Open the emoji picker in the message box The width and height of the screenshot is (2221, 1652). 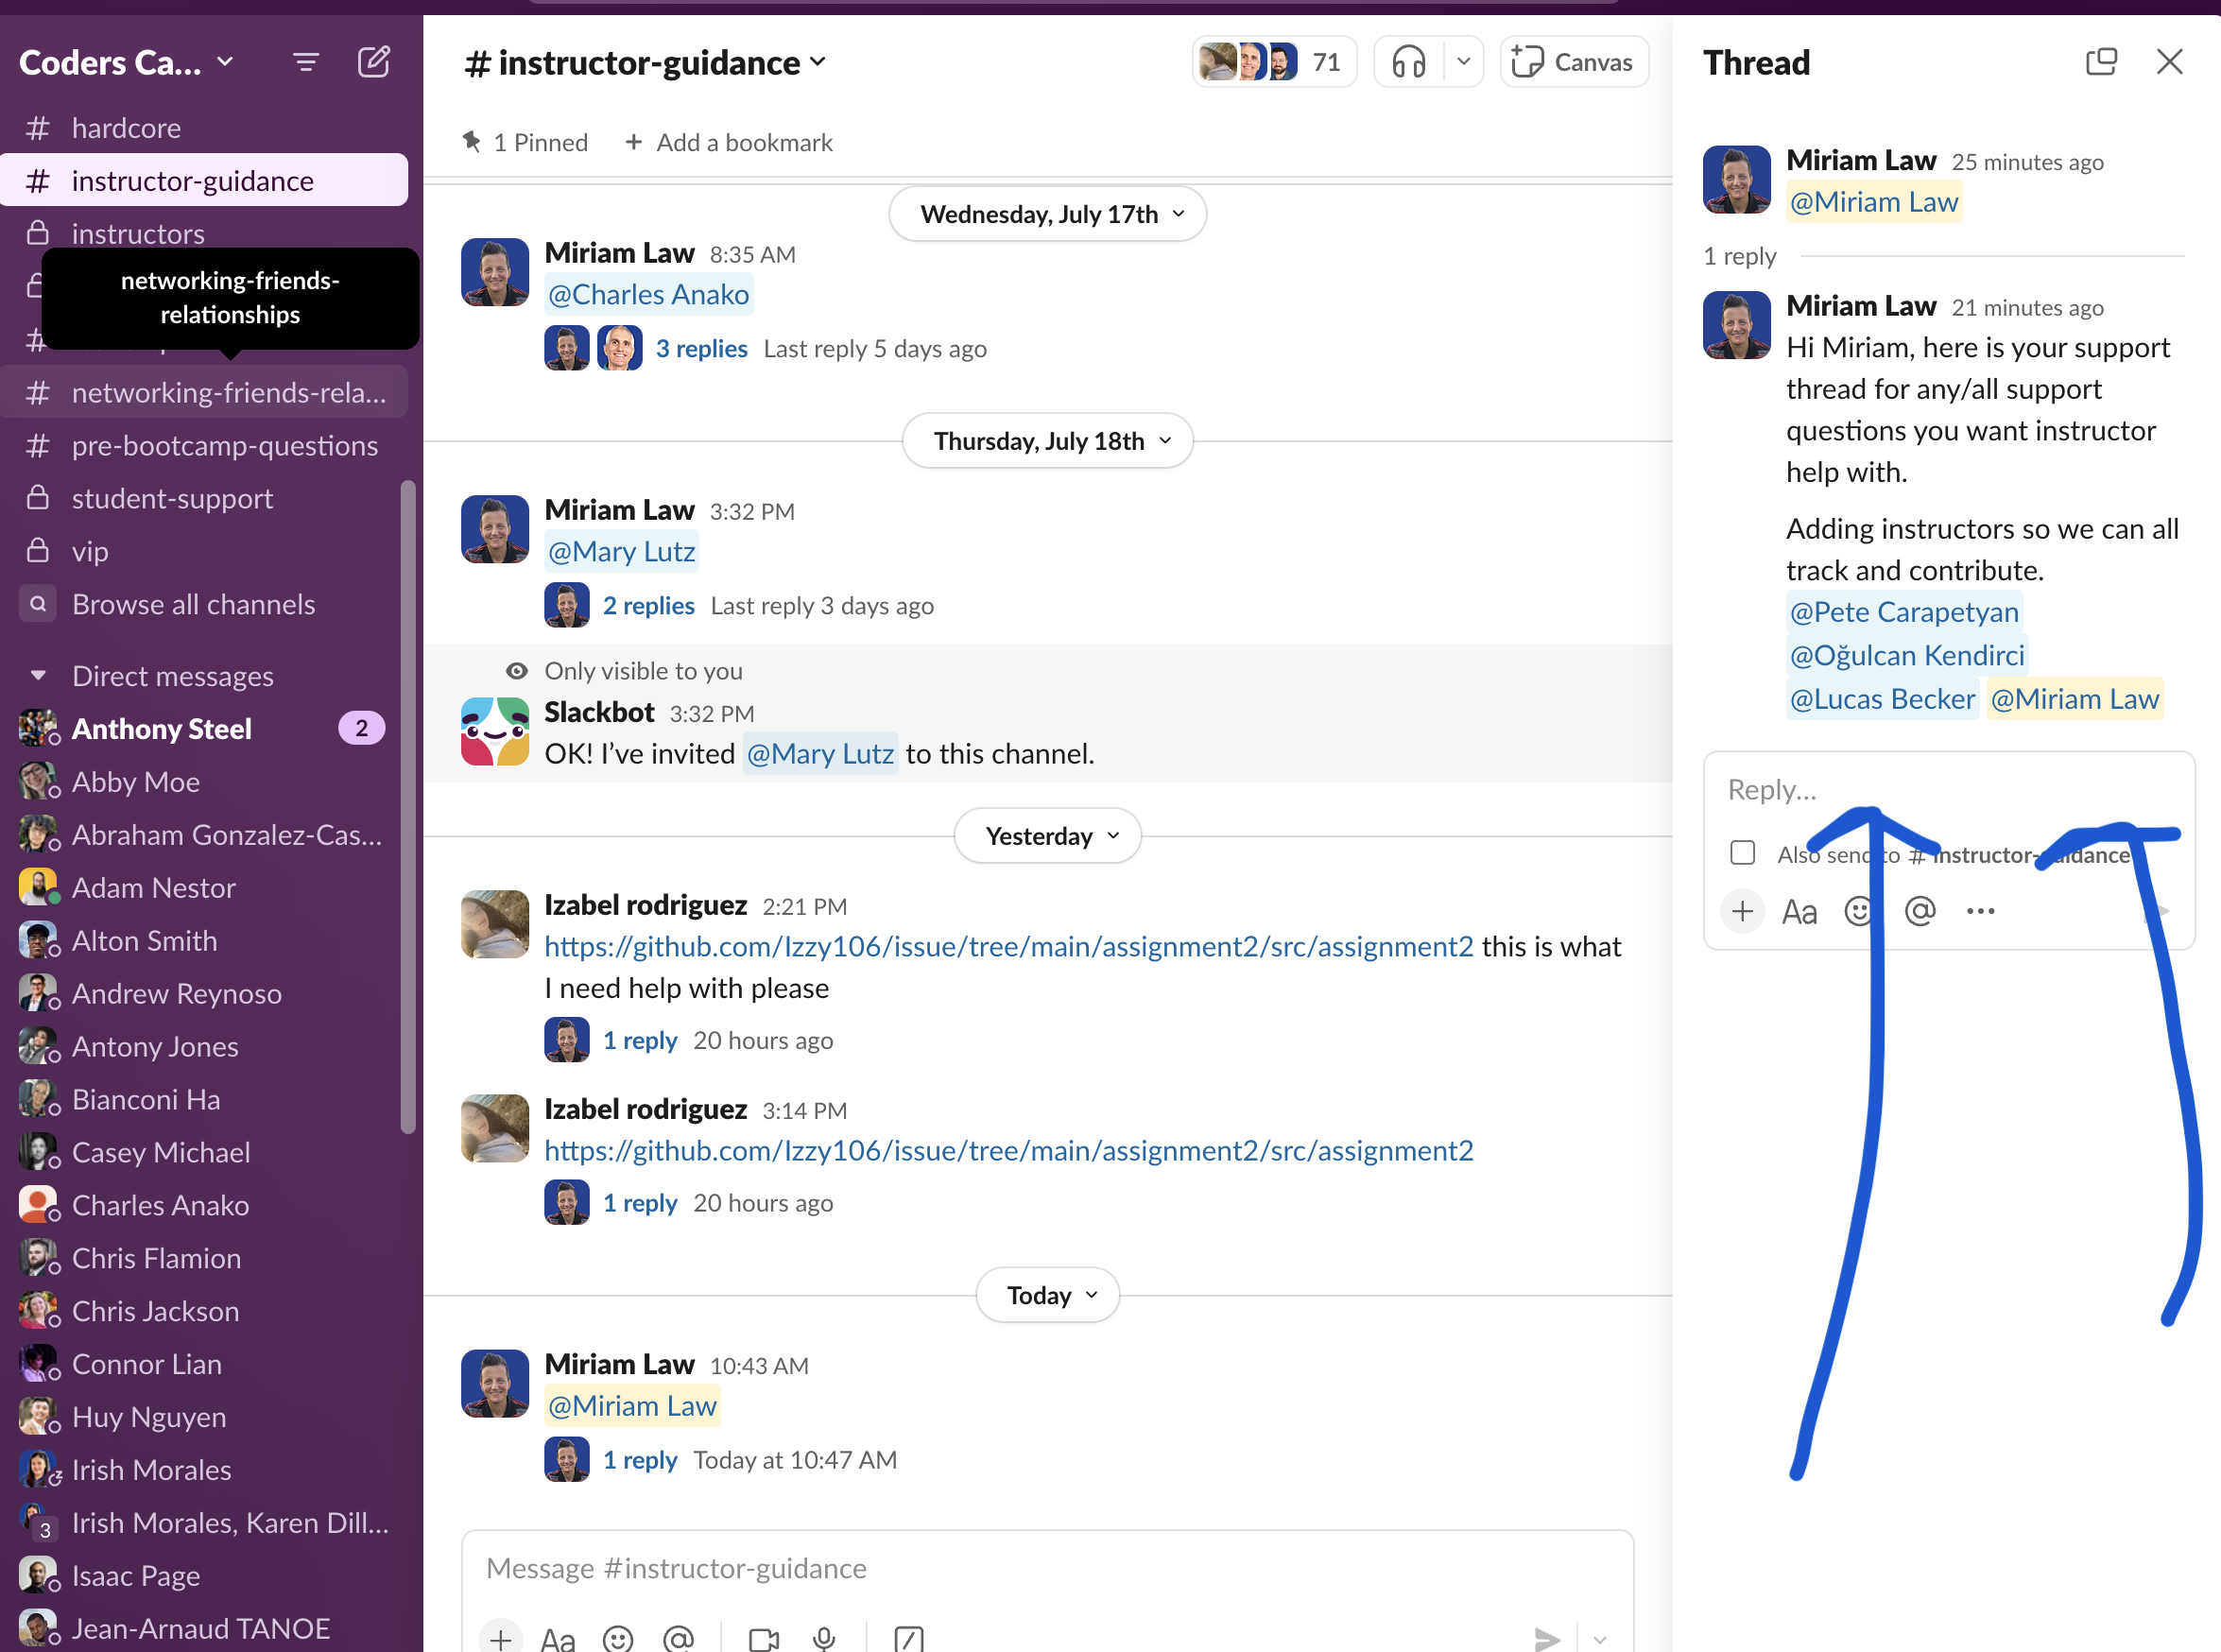point(618,1638)
